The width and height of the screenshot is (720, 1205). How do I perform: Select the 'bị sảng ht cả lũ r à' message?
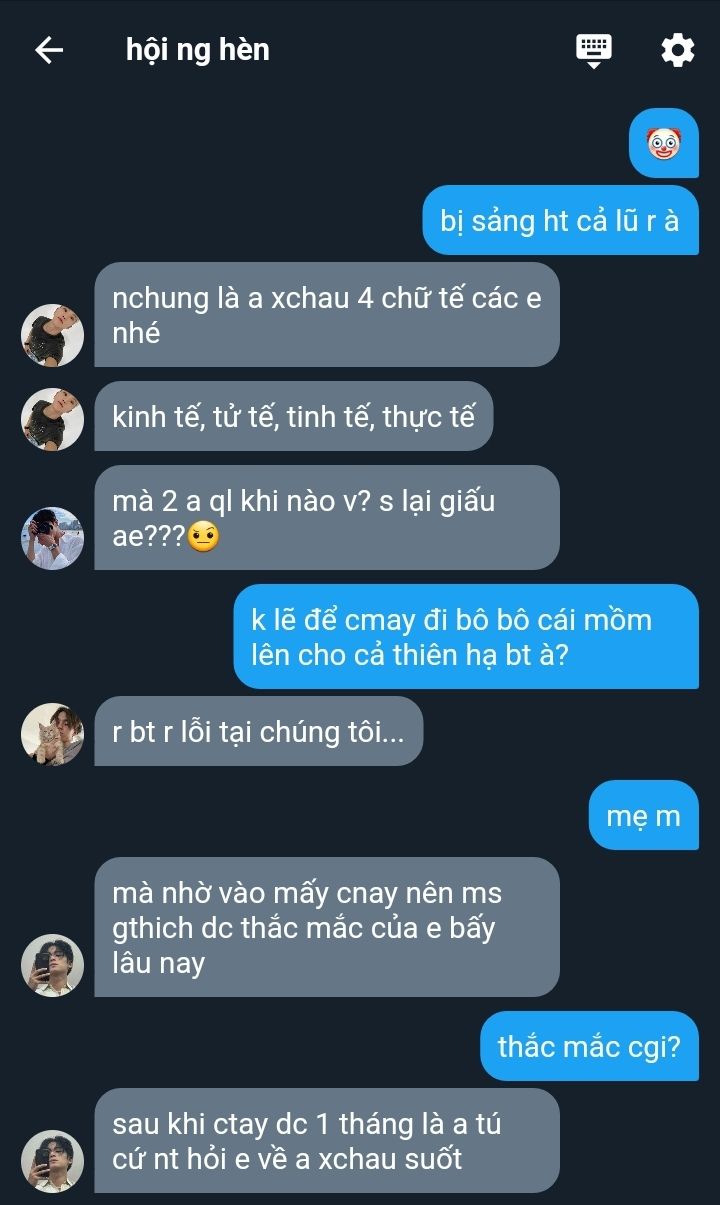[560, 220]
